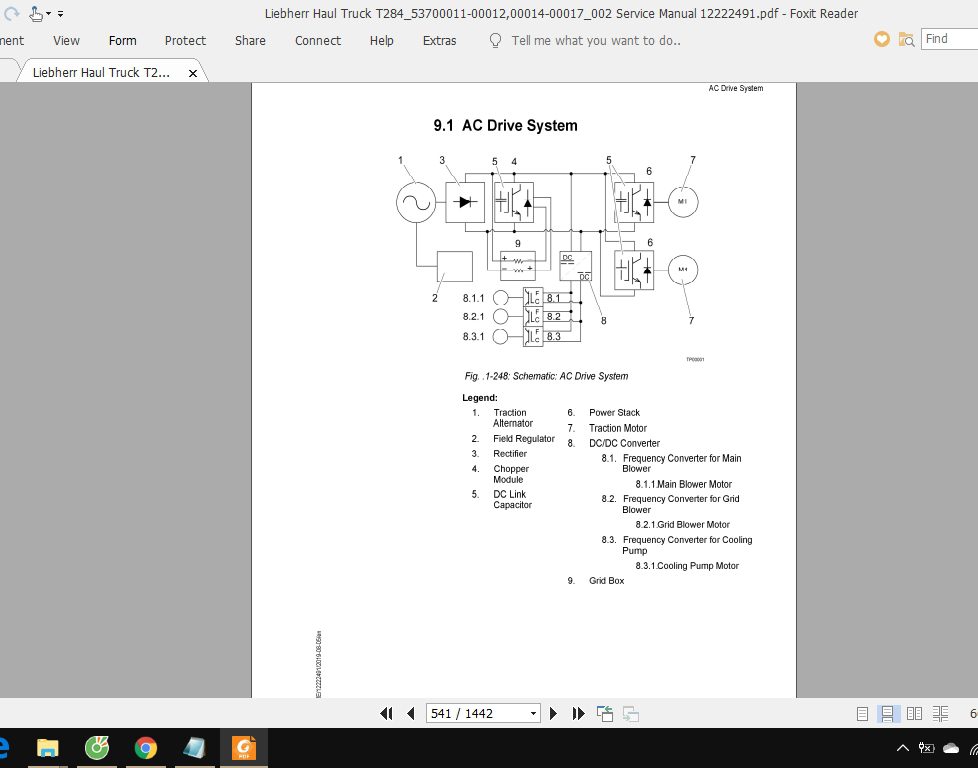Screen dimensions: 978x768
Task: Switch to continuous facing pages view
Action: [941, 713]
